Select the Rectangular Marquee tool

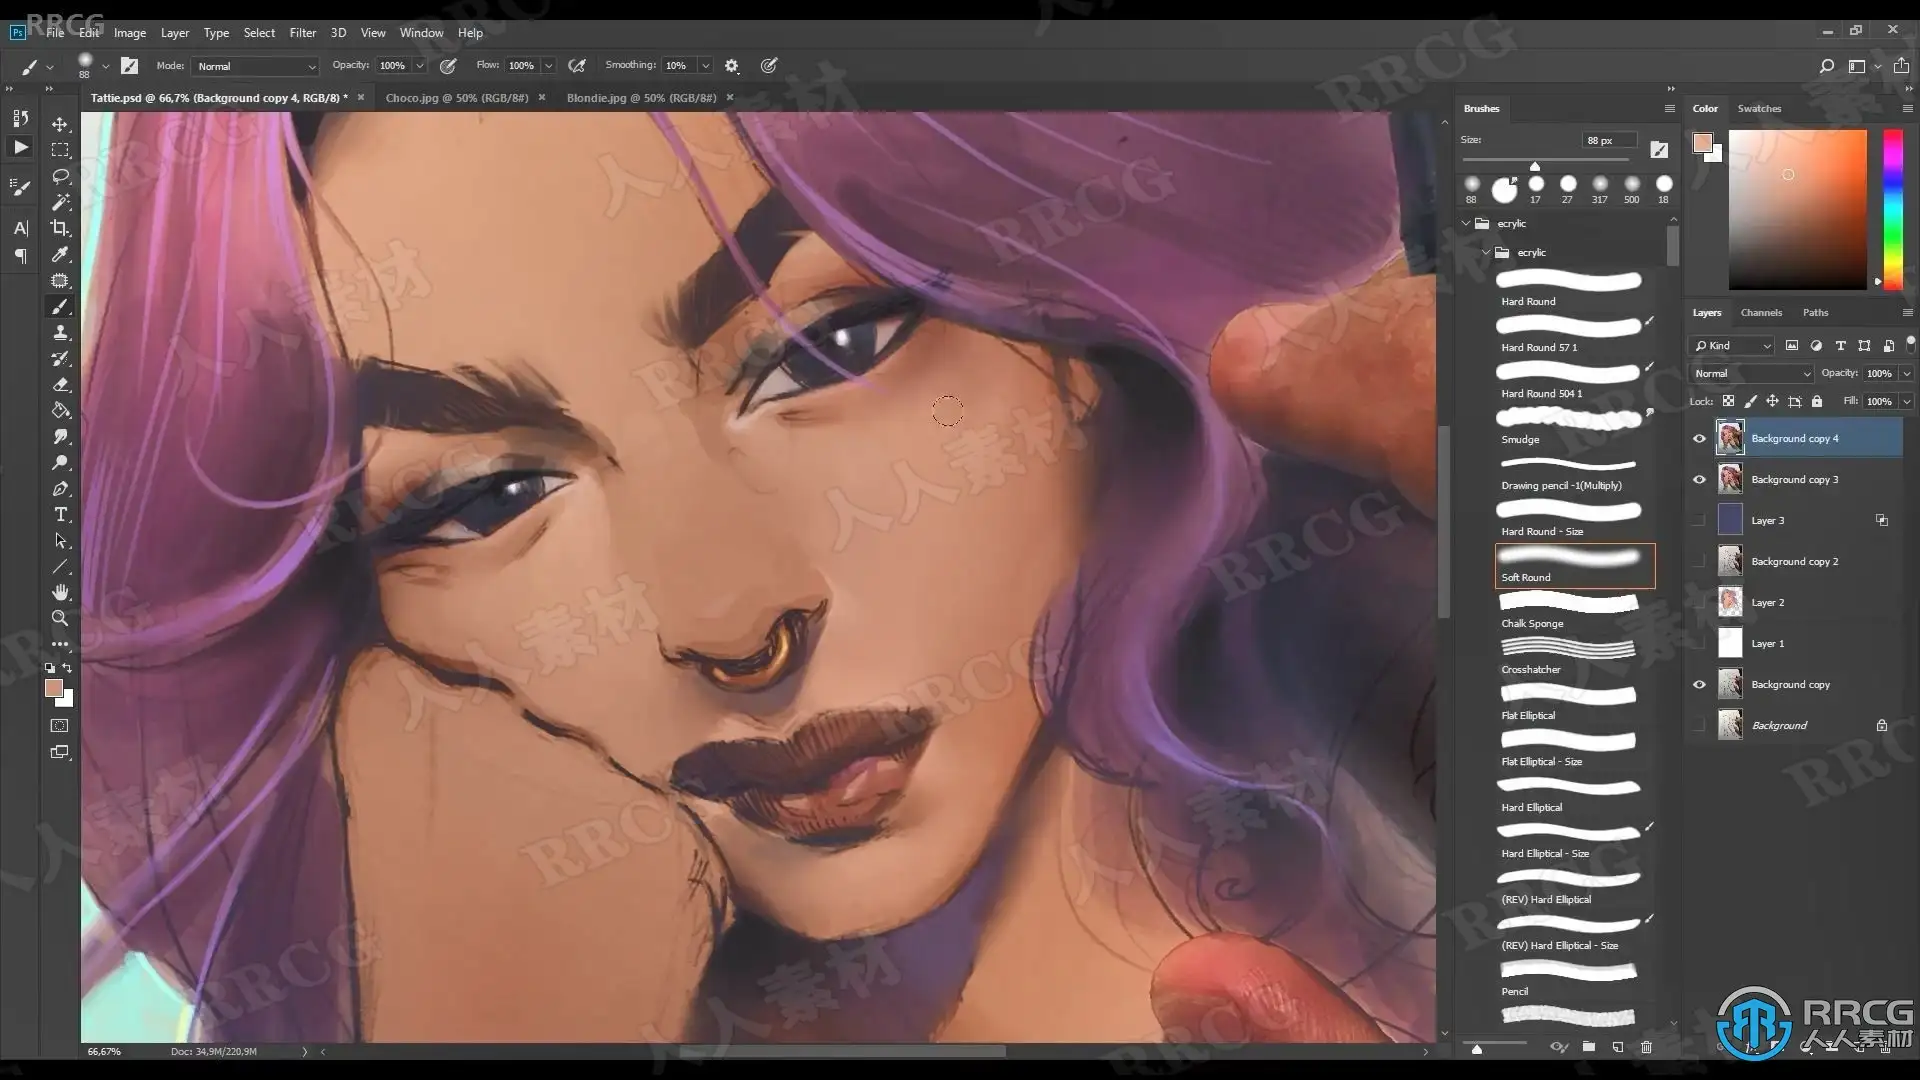point(60,150)
